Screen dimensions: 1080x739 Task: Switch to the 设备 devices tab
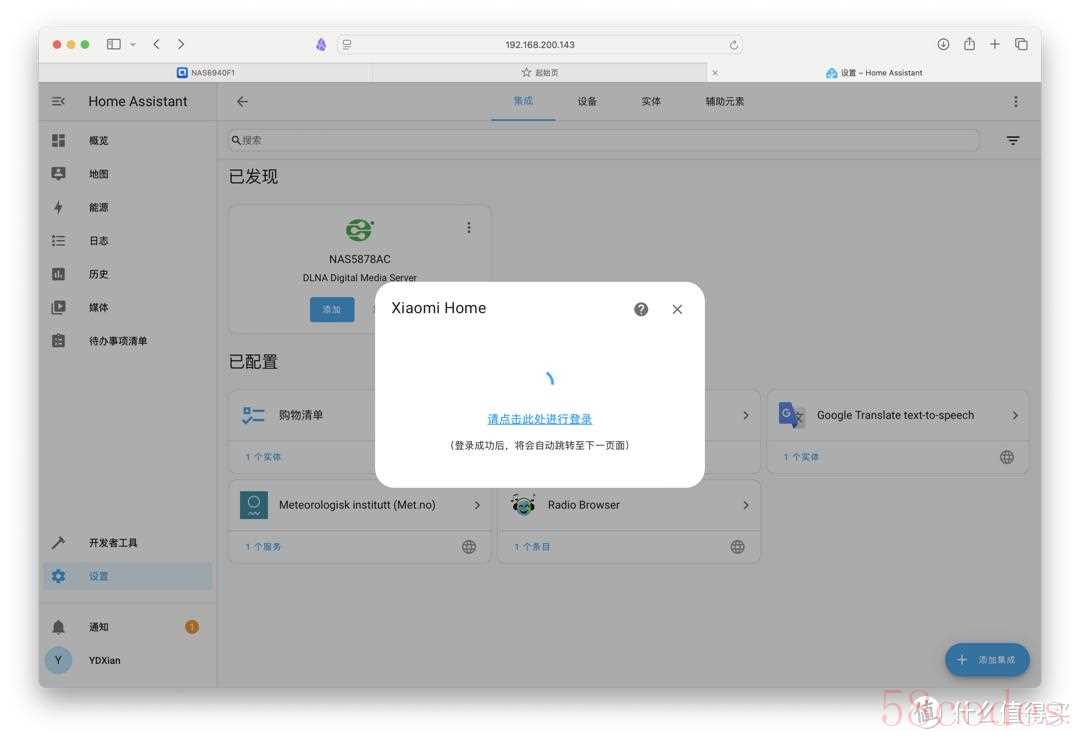[x=587, y=101]
